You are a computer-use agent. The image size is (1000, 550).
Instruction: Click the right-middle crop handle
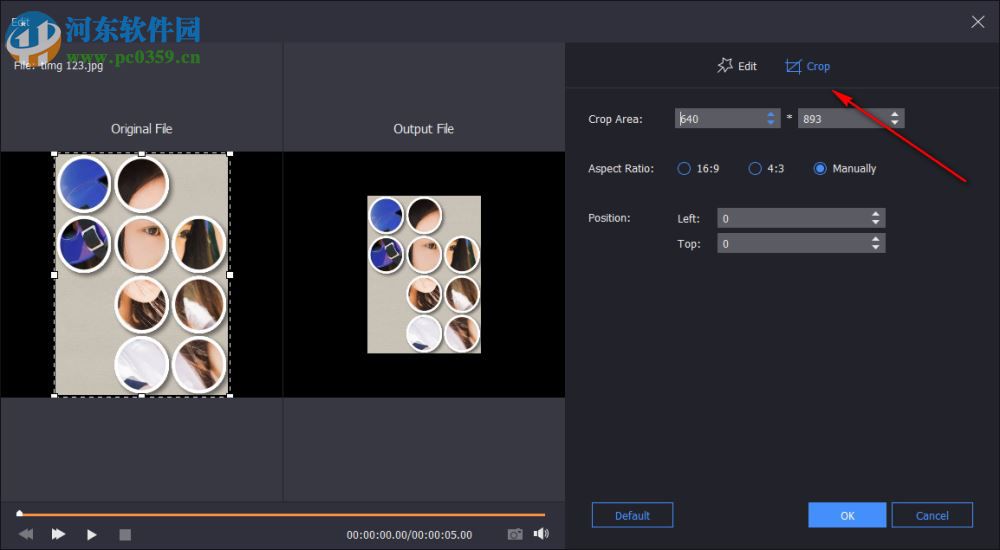pos(230,275)
